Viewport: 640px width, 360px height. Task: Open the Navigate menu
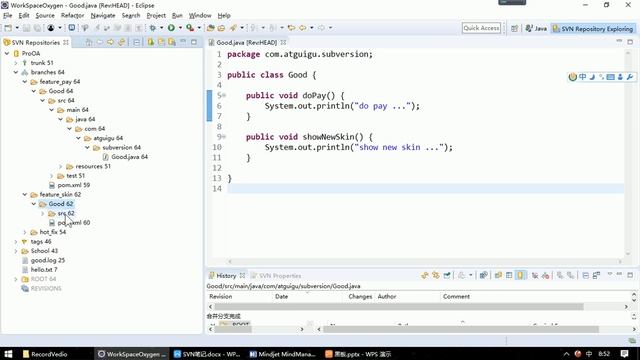(x=103, y=16)
